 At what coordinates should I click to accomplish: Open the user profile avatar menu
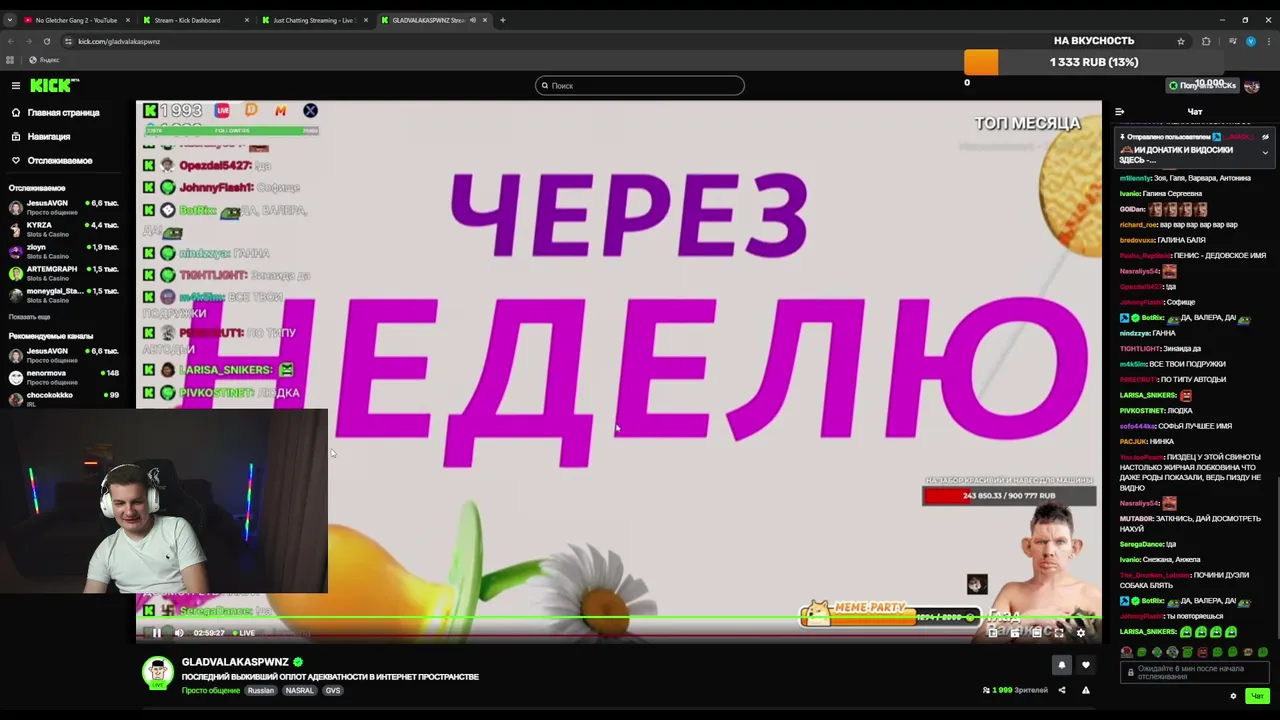pyautogui.click(x=1252, y=86)
